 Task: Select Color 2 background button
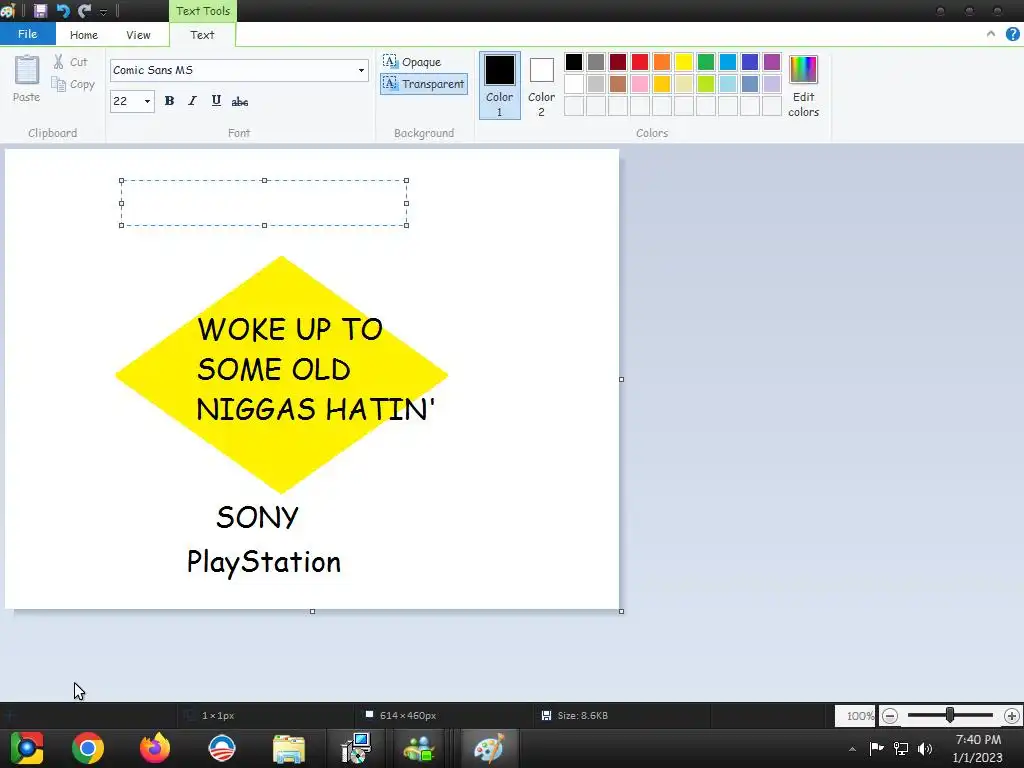coord(541,86)
